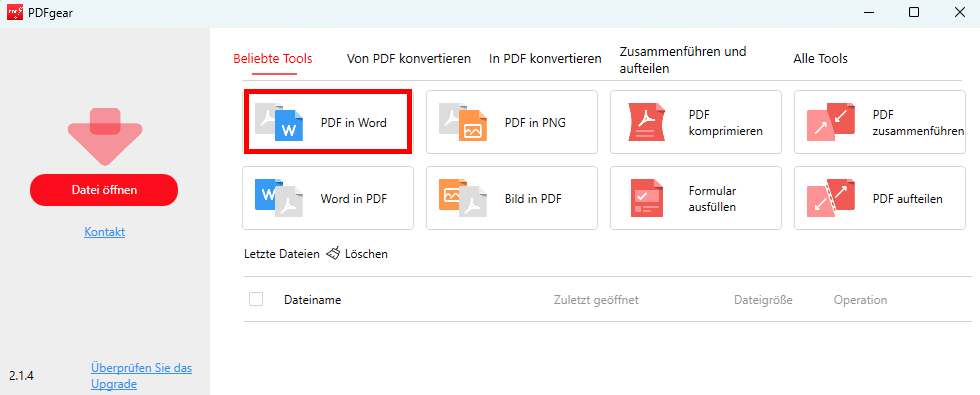The image size is (980, 395).
Task: Click the Dateiname column header
Action: pos(312,300)
